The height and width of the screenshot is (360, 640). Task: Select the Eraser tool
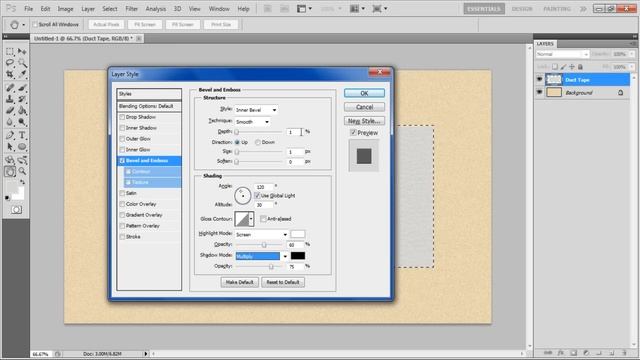10,110
